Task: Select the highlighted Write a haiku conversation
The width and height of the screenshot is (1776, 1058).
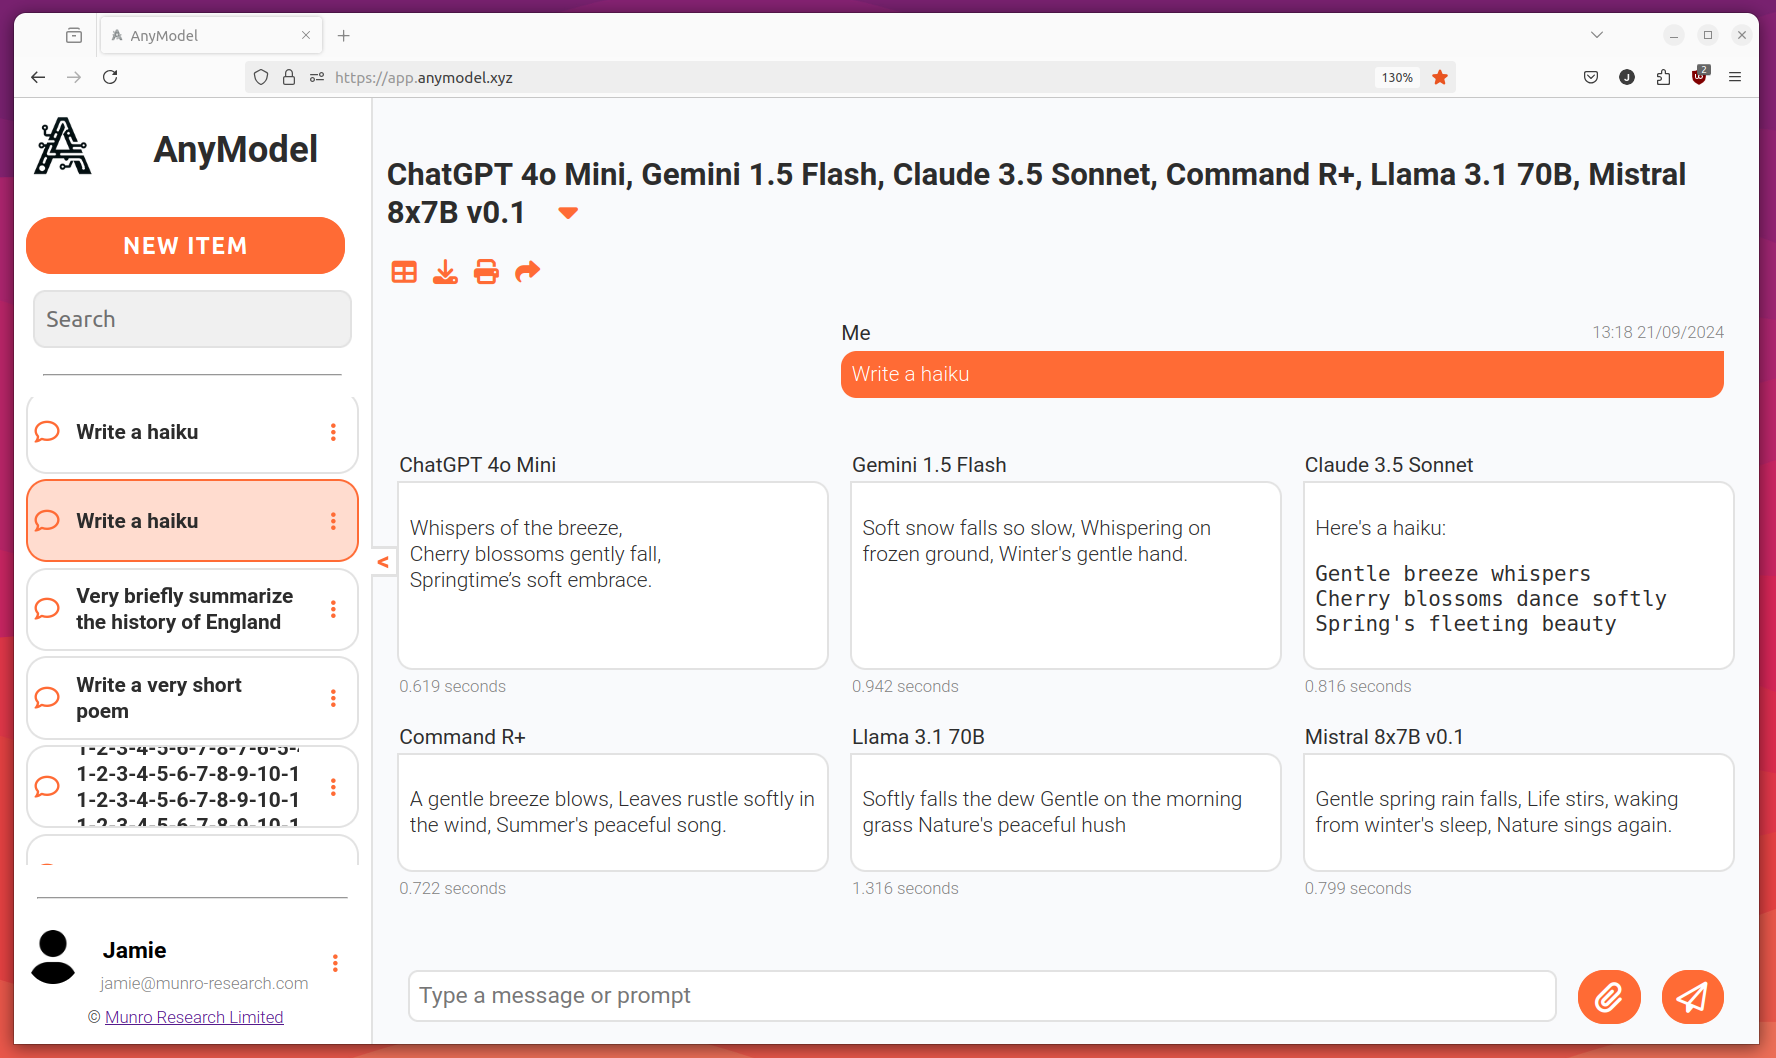Action: pyautogui.click(x=192, y=521)
